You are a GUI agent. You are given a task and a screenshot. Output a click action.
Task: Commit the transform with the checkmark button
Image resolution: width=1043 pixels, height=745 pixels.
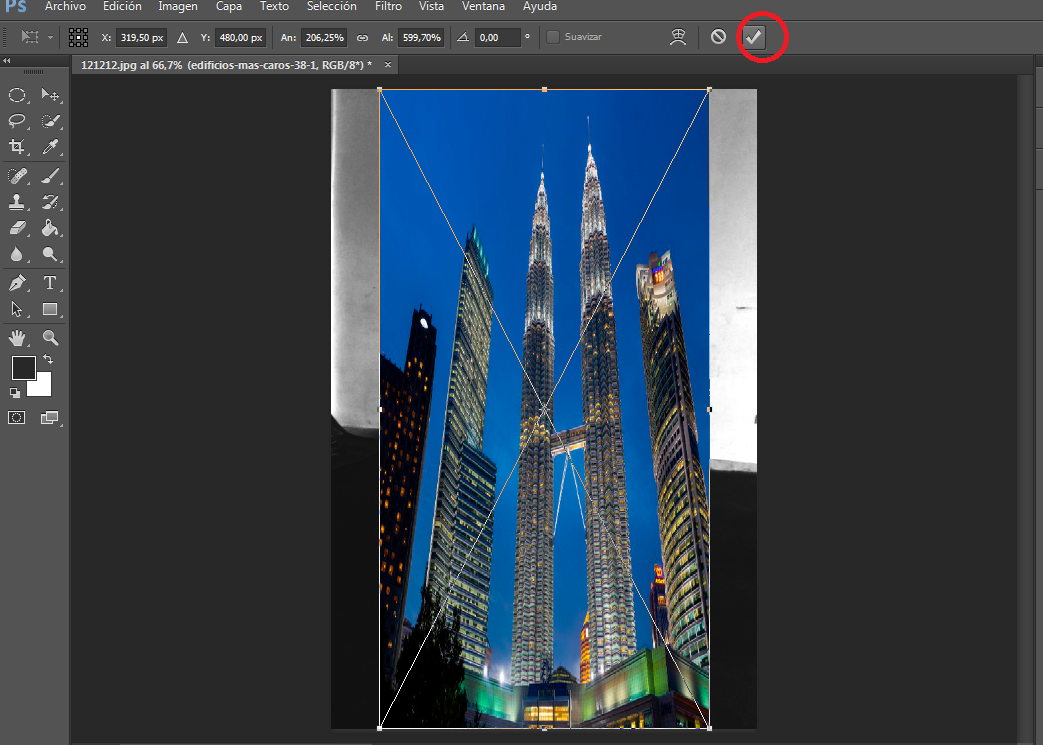coord(753,37)
